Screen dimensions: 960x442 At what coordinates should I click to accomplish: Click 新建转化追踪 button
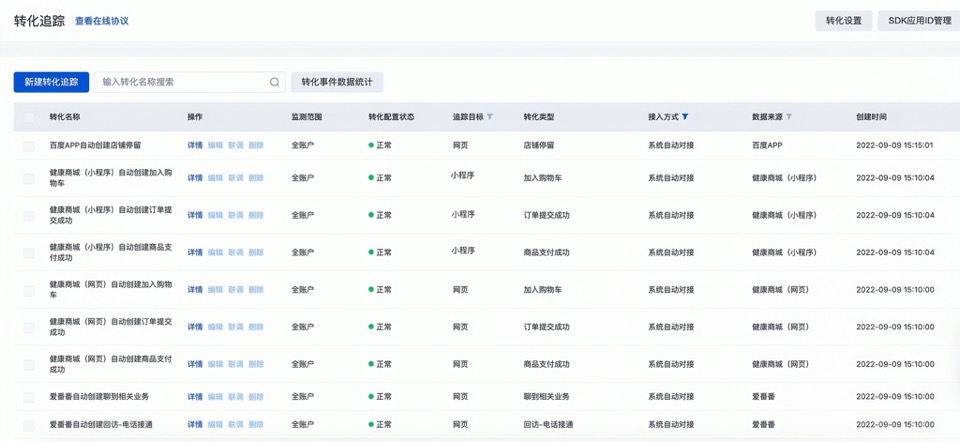click(51, 82)
